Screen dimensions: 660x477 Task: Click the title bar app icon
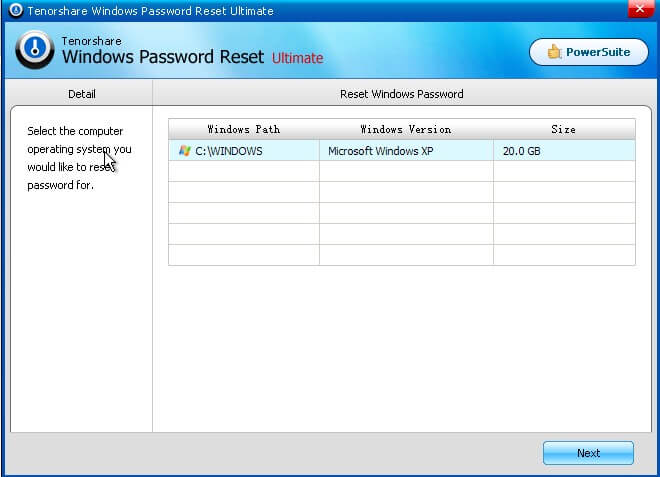tap(16, 10)
